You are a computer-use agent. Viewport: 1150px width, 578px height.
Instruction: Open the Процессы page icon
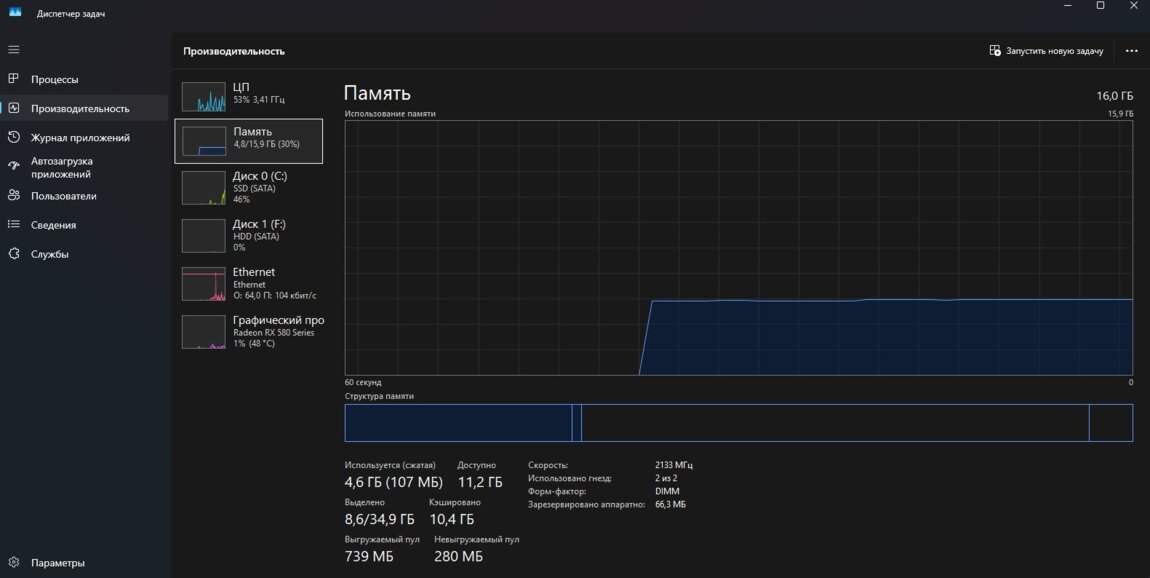pyautogui.click(x=13, y=79)
